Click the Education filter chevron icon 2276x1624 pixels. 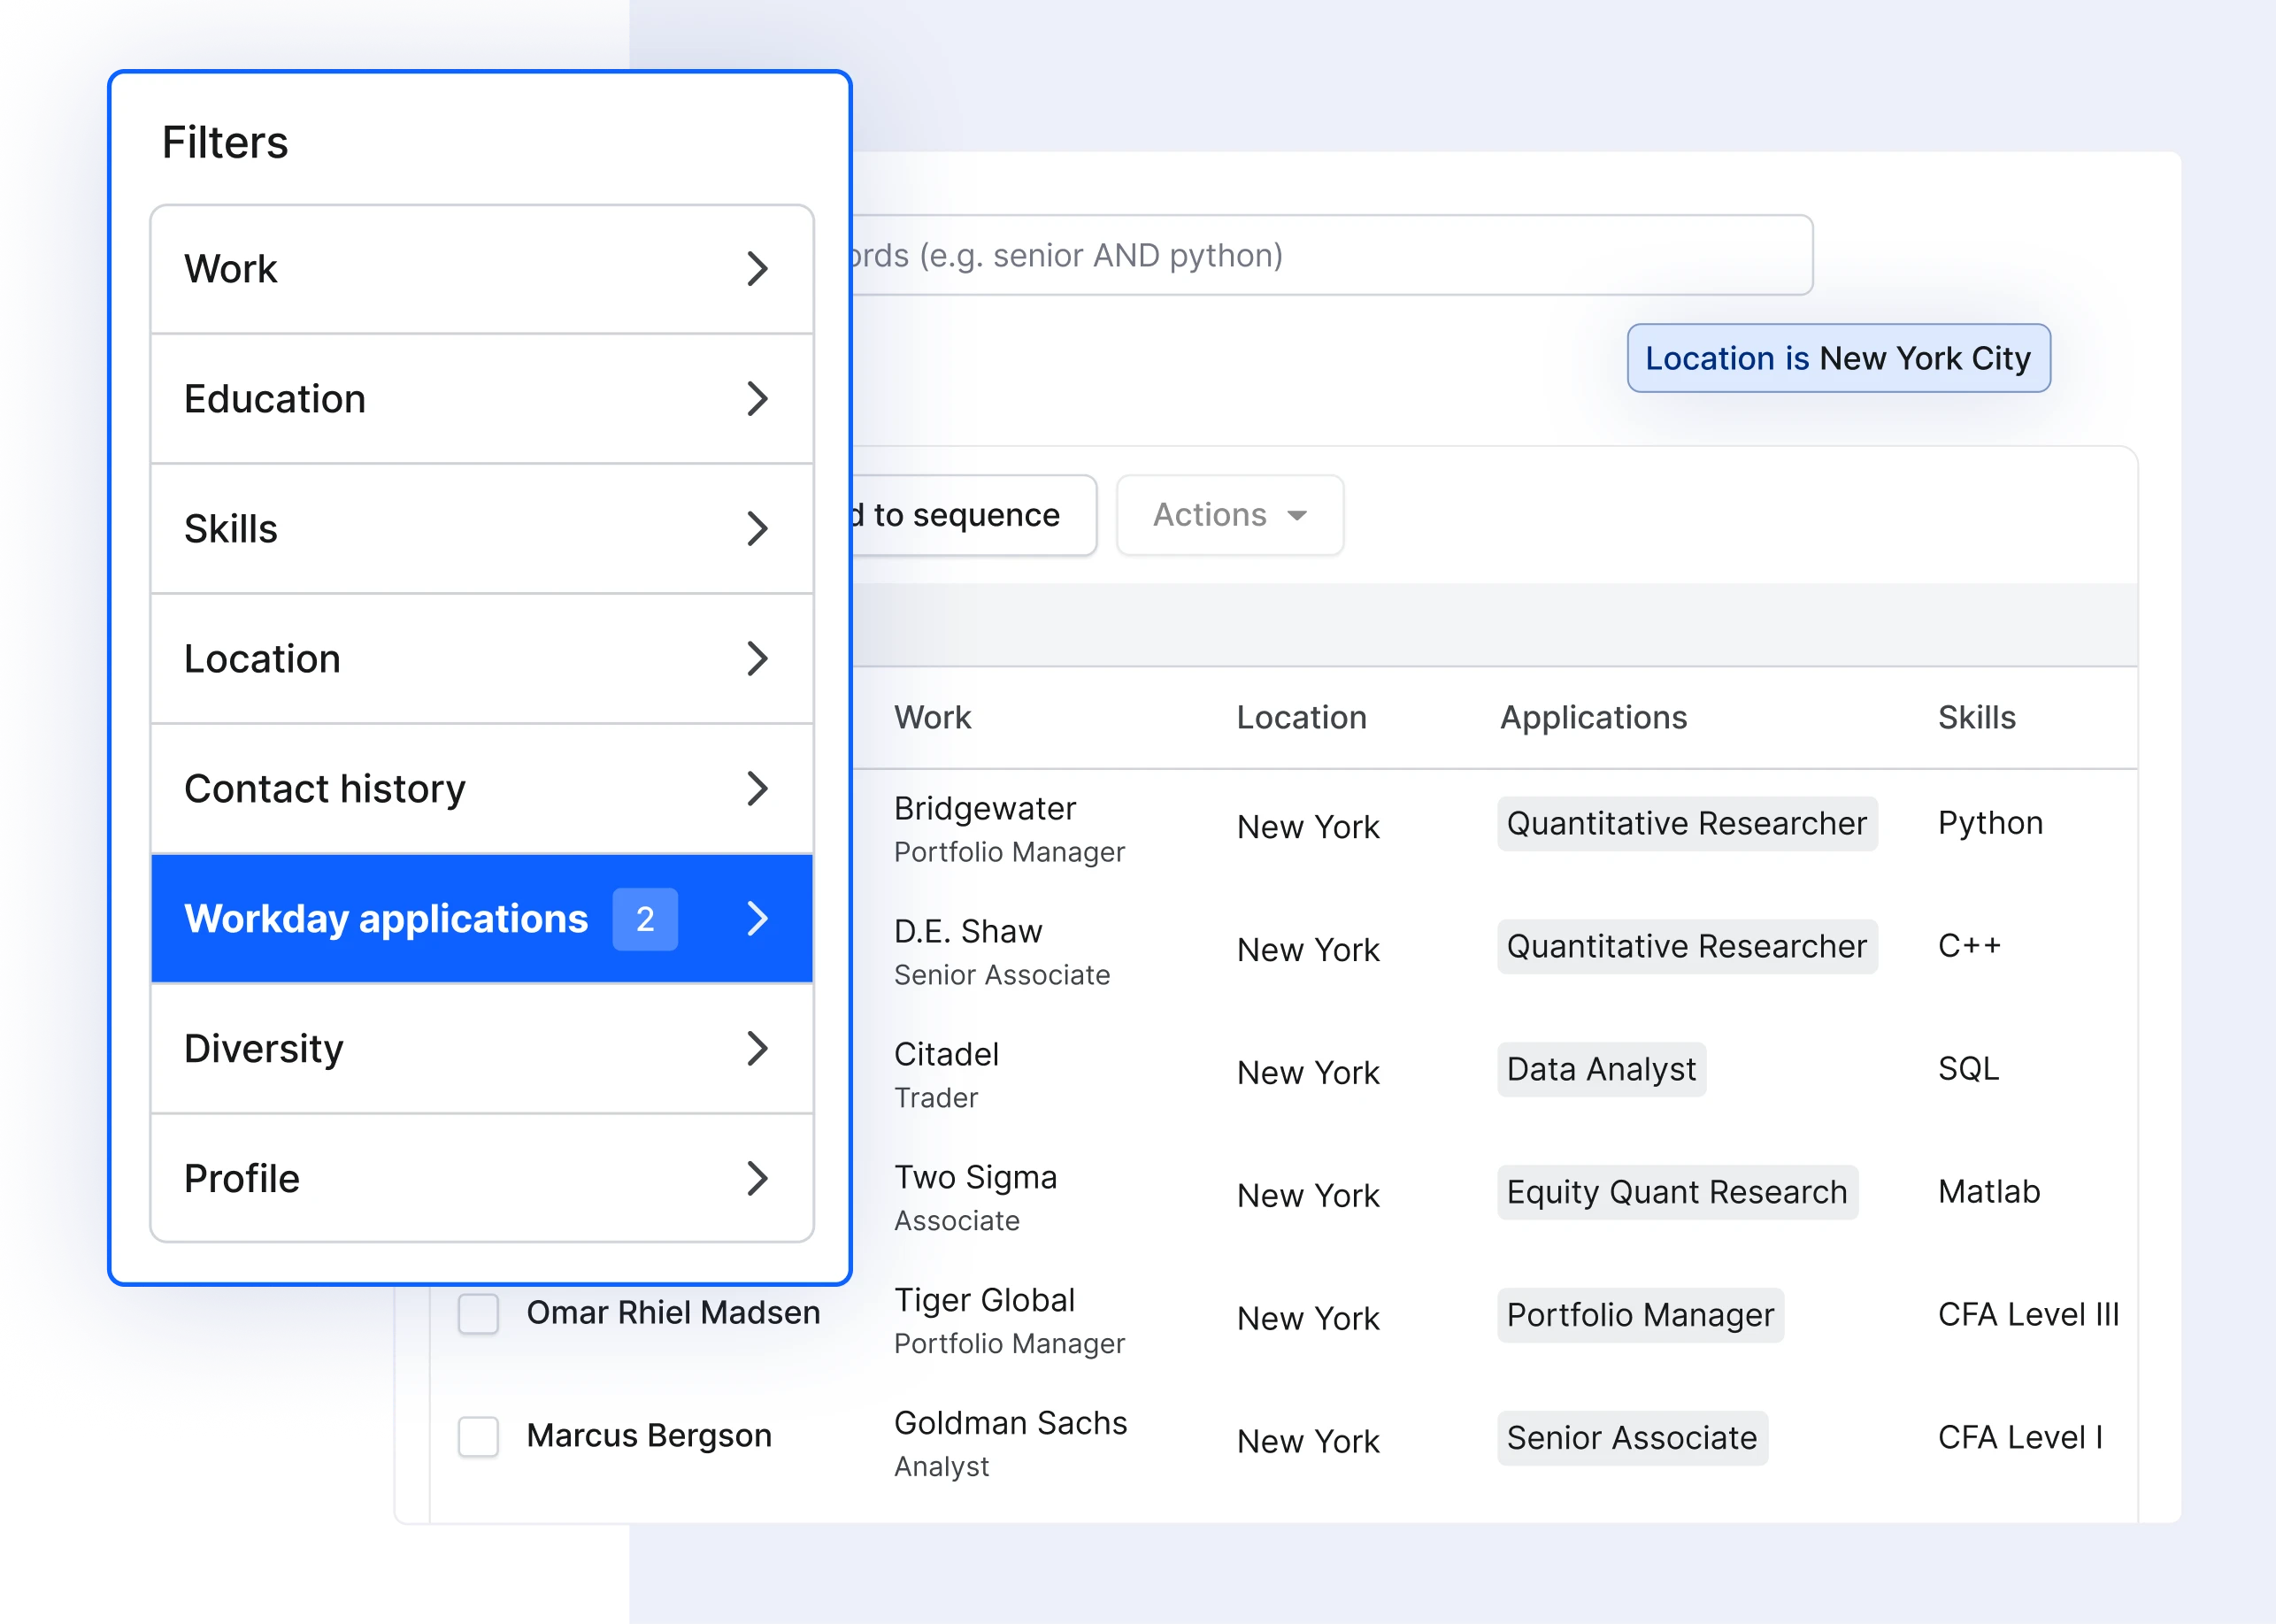tap(757, 397)
